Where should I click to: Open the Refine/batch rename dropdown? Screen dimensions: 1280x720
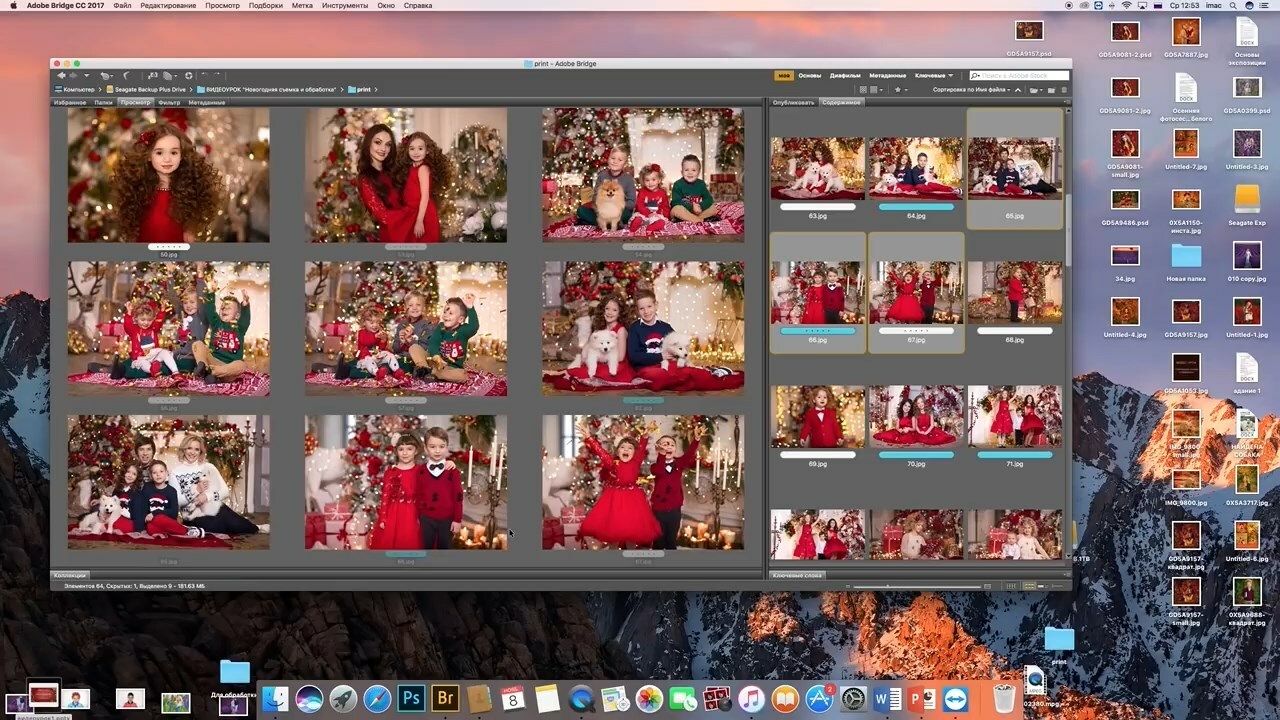(169, 76)
